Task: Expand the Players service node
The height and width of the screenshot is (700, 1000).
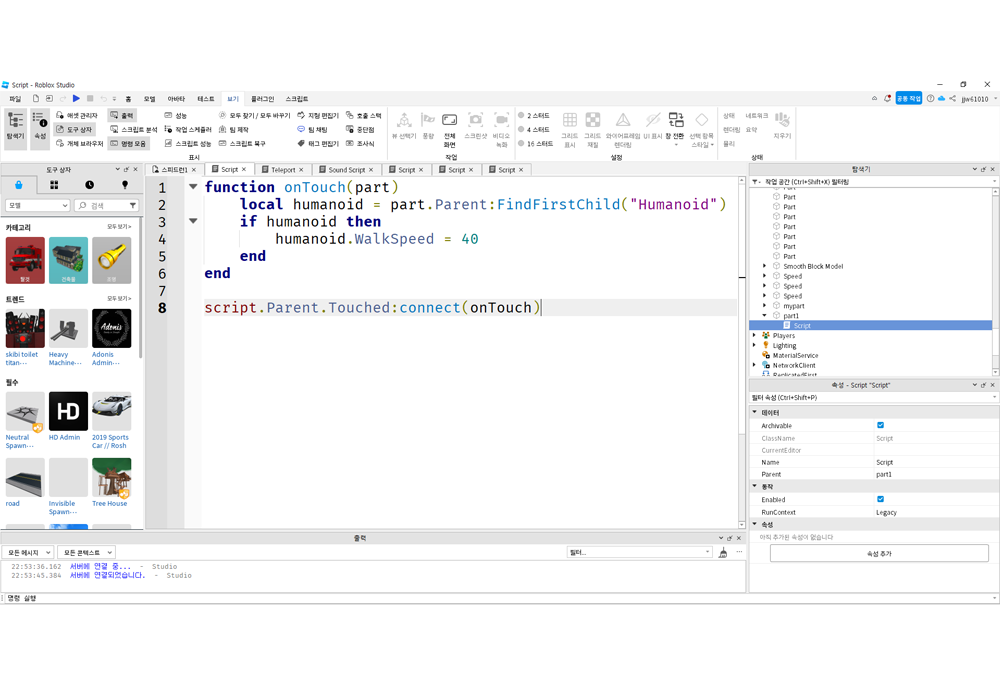Action: coord(754,335)
